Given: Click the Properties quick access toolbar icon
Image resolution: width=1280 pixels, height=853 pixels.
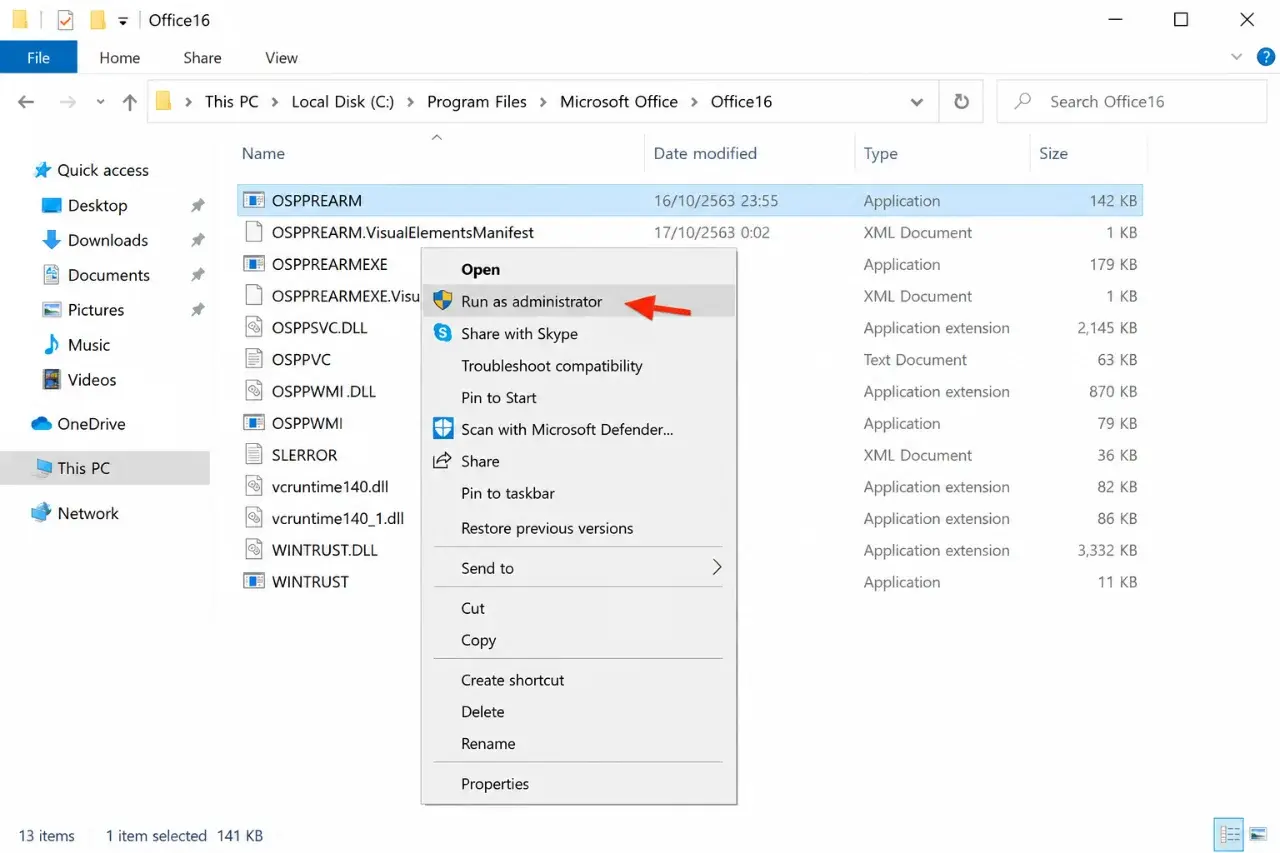Looking at the screenshot, I should (65, 20).
